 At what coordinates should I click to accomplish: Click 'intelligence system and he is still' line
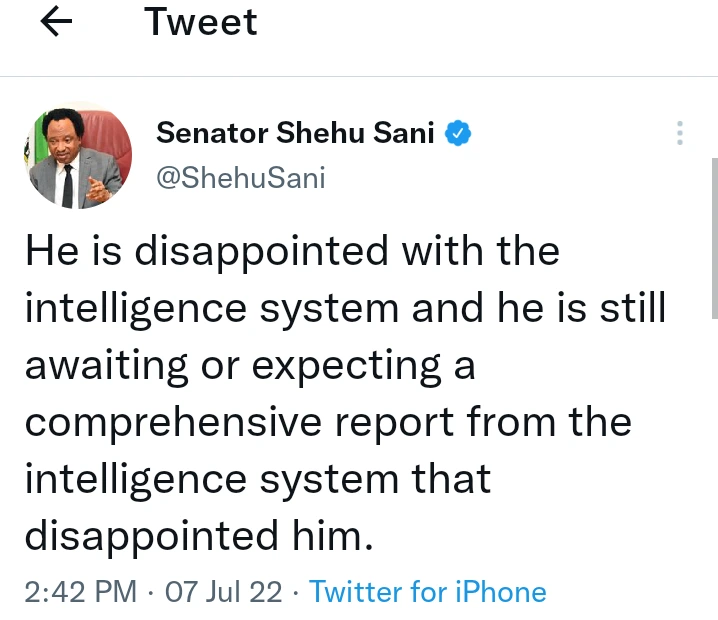click(344, 308)
